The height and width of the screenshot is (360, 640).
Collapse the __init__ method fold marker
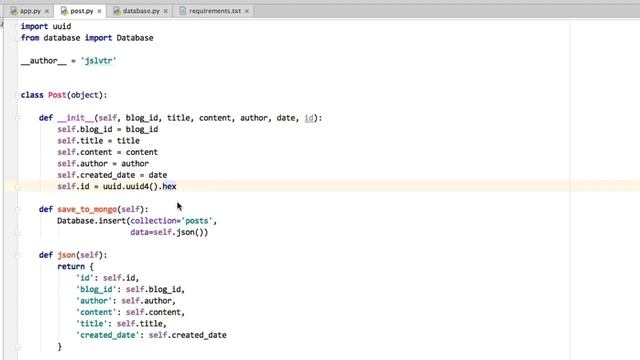coord(18,118)
